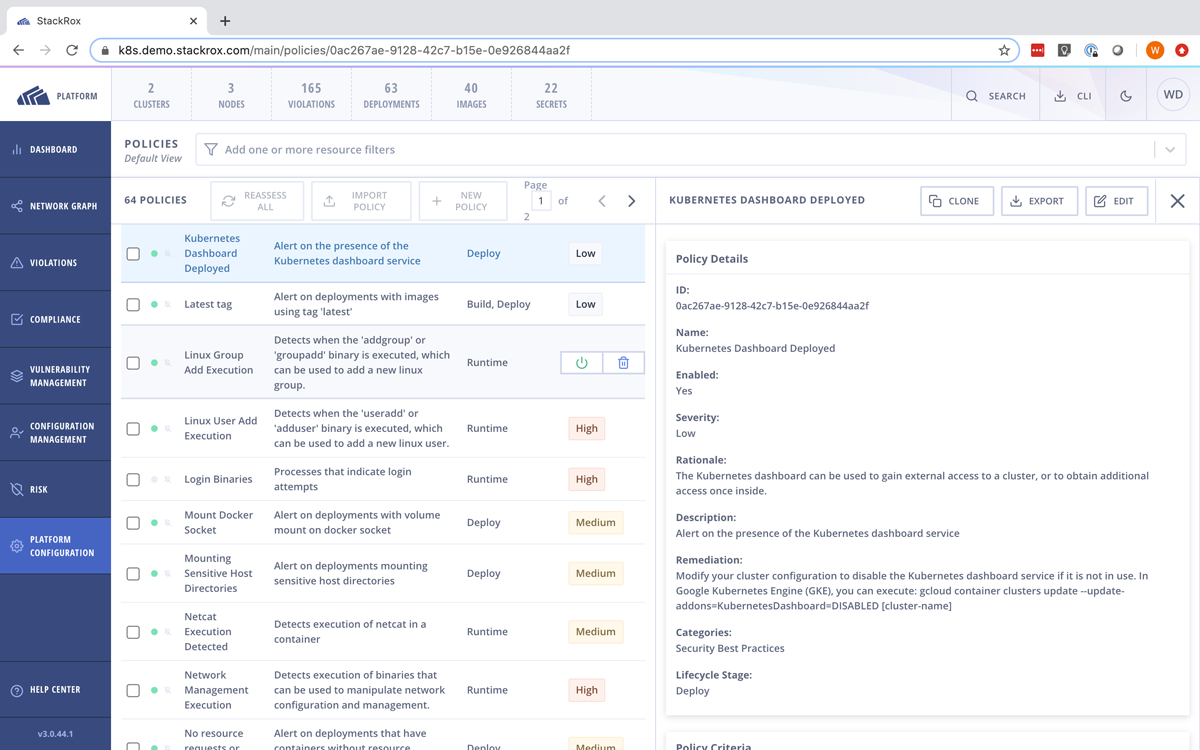Bookmark this page with the star icon
Image resolution: width=1200 pixels, height=750 pixels.
tap(1004, 50)
